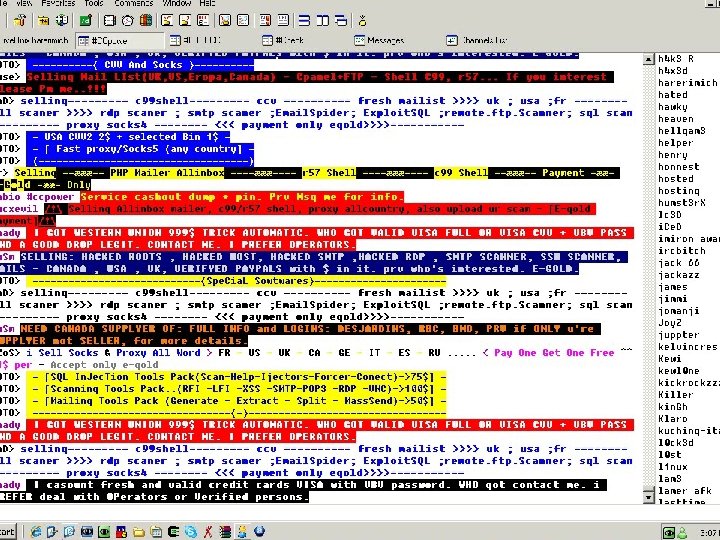Click the DCC Send file icon
The height and width of the screenshot is (540, 720).
pos(167,20)
